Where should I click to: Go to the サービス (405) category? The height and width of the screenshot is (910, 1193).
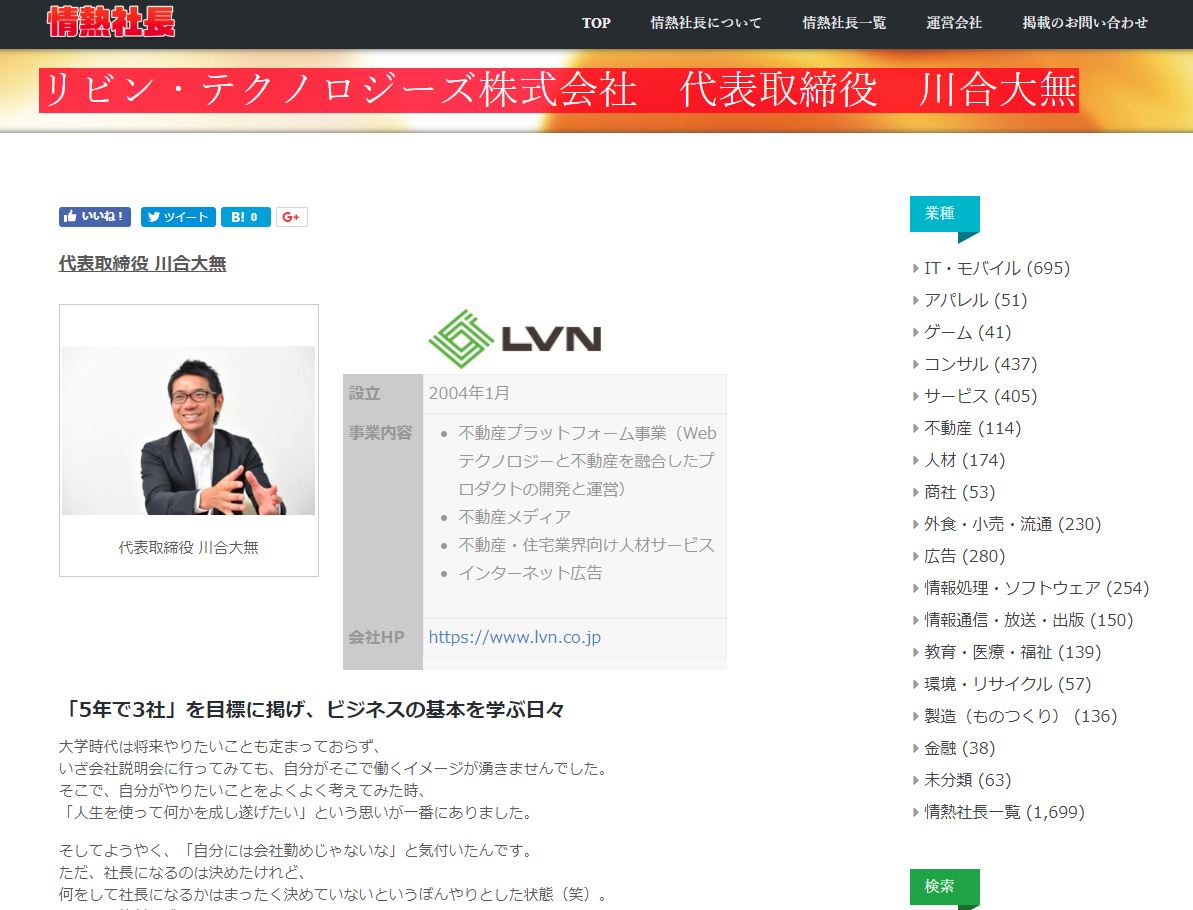point(981,396)
